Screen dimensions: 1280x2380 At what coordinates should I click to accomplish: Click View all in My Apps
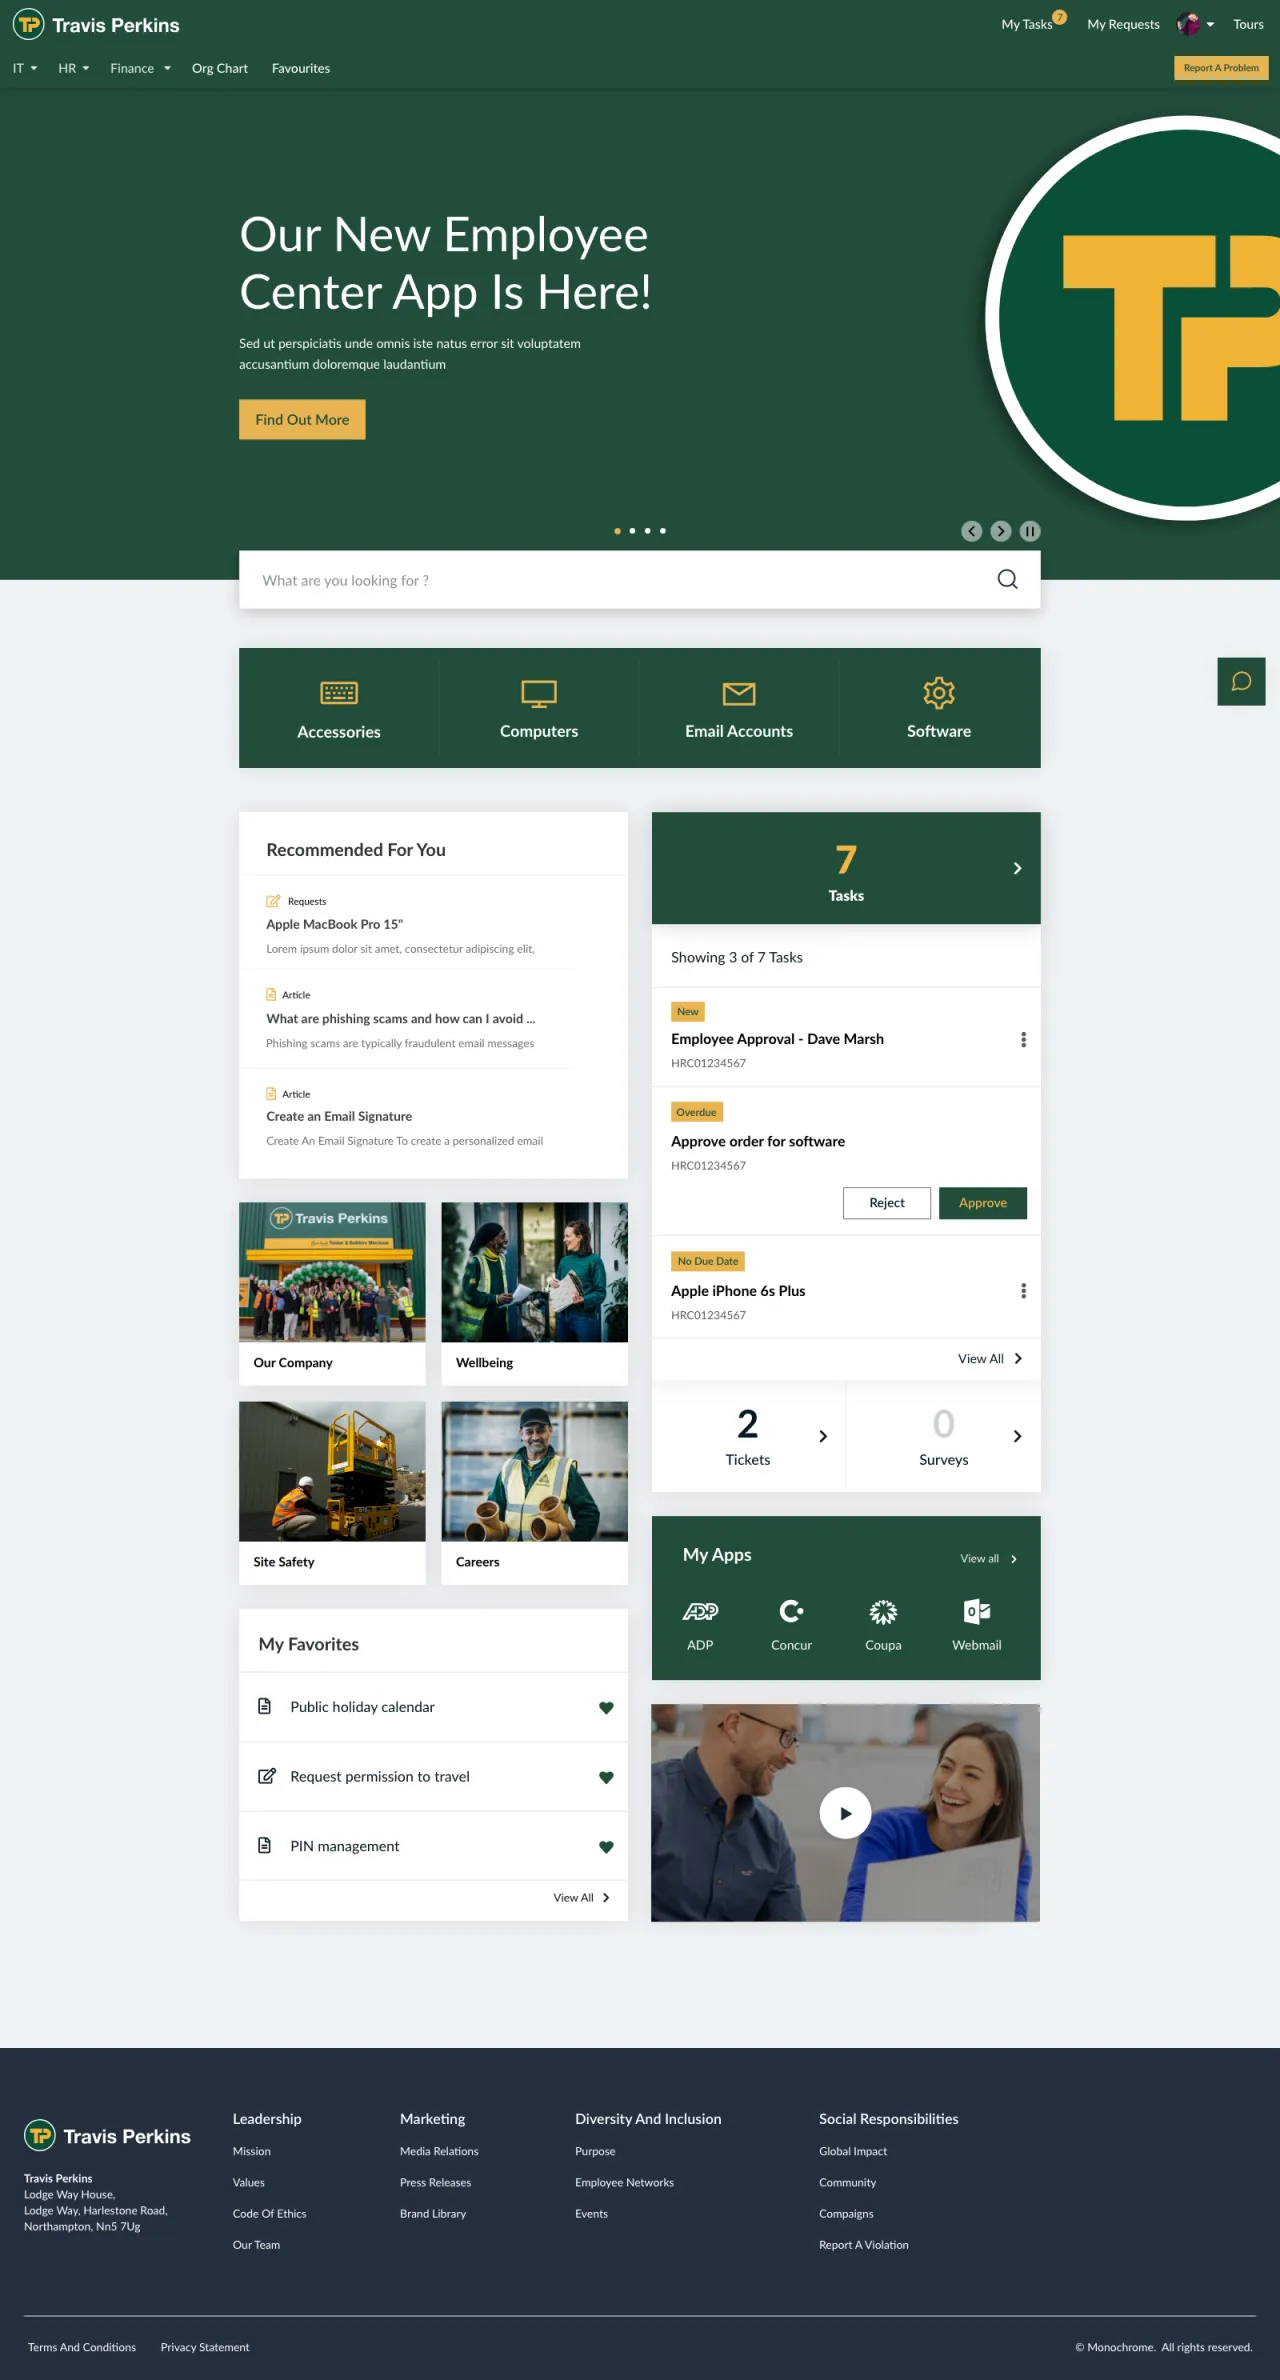(x=989, y=1558)
